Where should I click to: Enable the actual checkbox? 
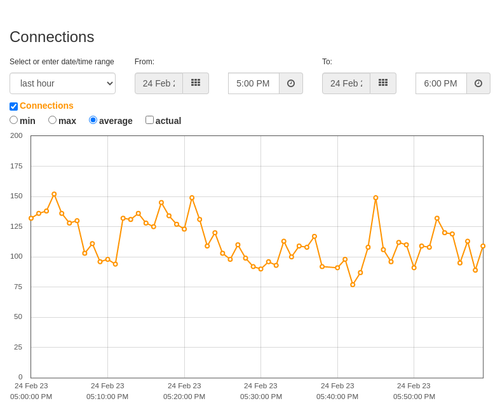coord(149,120)
